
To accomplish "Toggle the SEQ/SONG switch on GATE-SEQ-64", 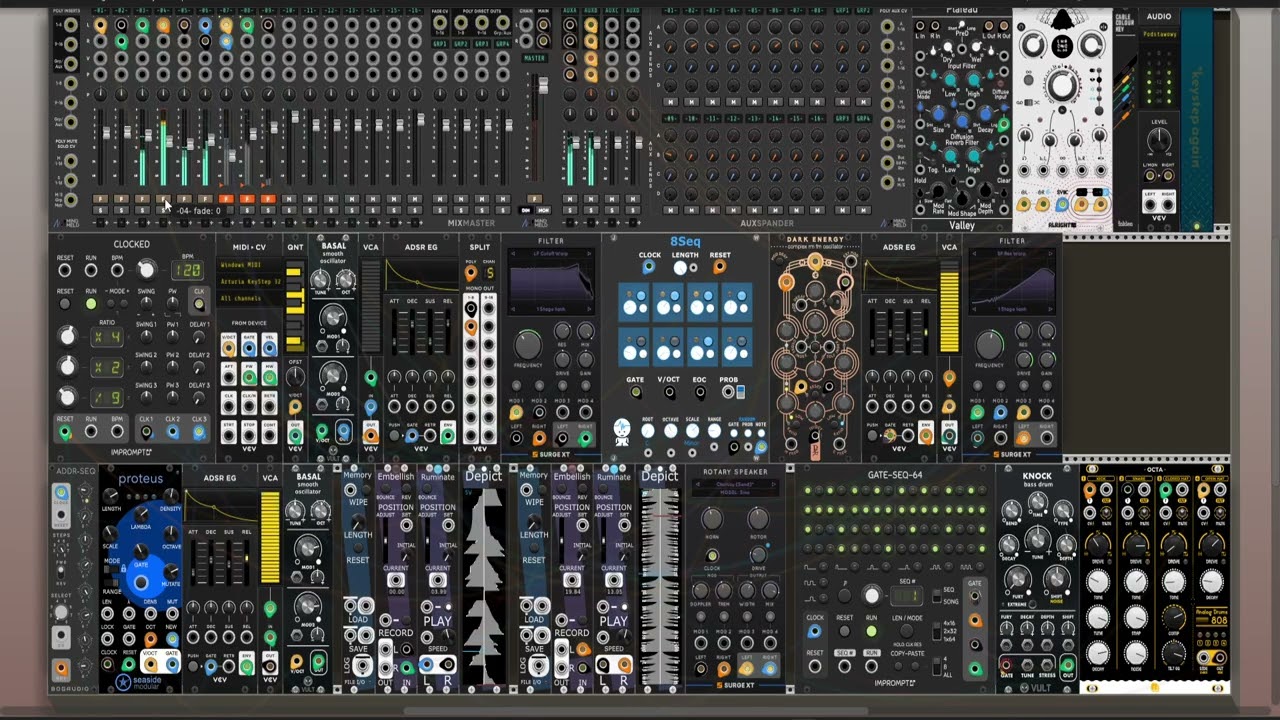I will click(x=939, y=595).
